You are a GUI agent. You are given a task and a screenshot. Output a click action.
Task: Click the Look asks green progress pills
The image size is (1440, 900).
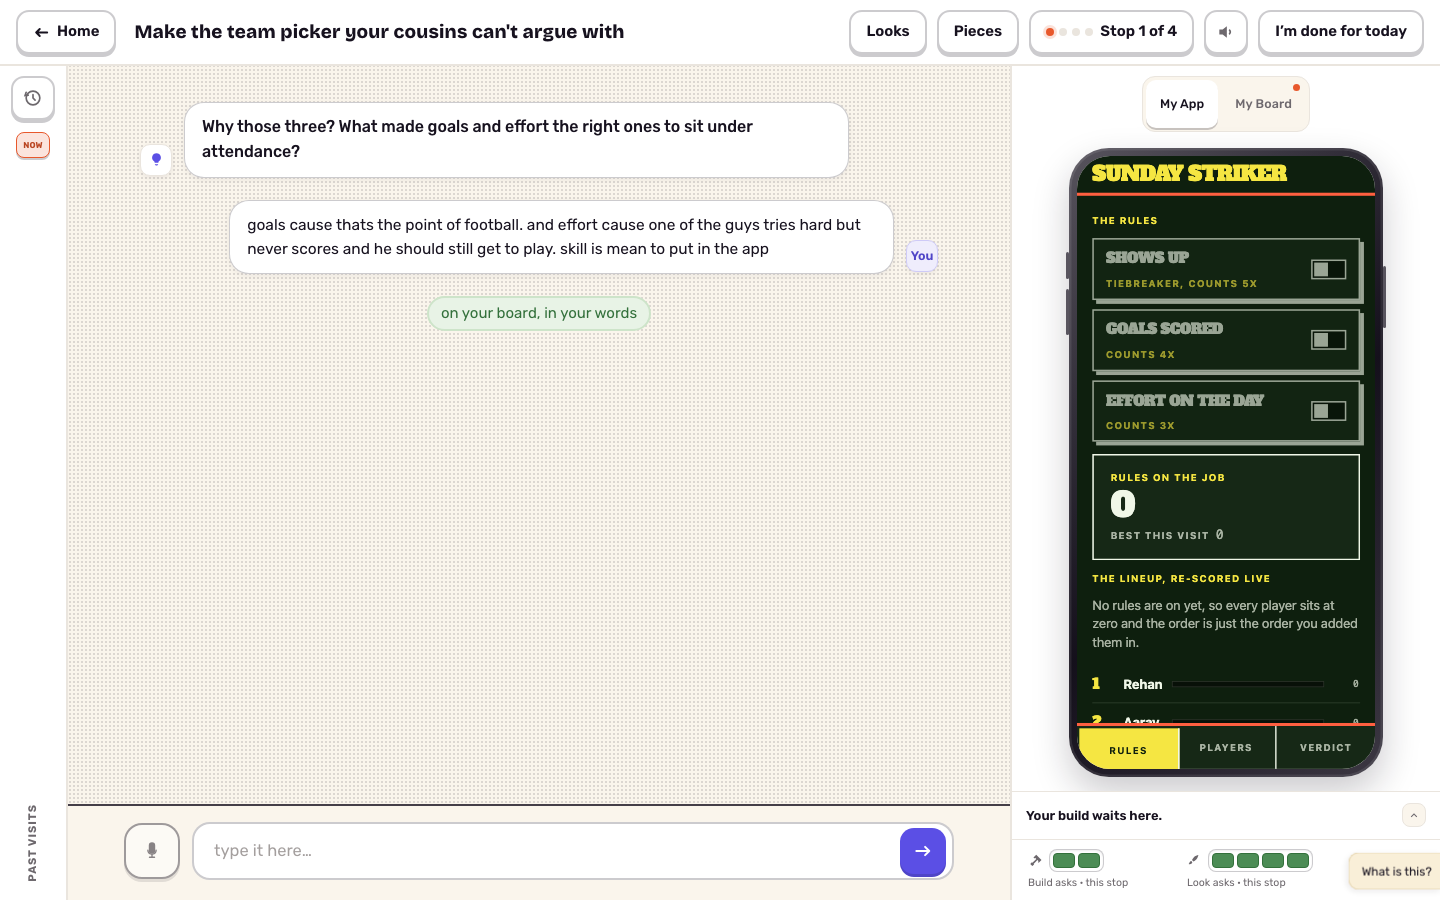1260,860
